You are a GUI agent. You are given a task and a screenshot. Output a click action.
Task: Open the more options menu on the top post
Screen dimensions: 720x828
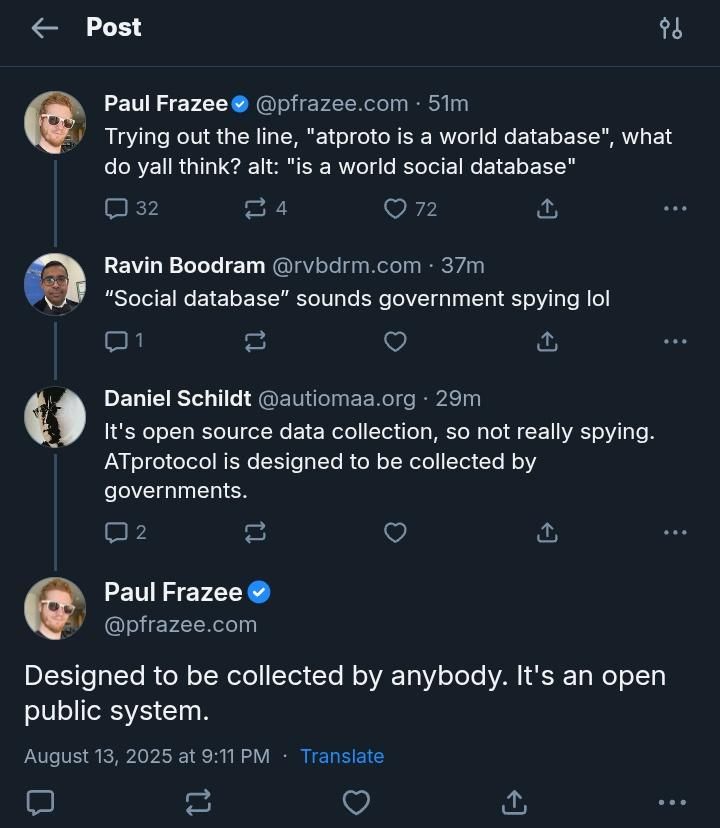pos(675,208)
